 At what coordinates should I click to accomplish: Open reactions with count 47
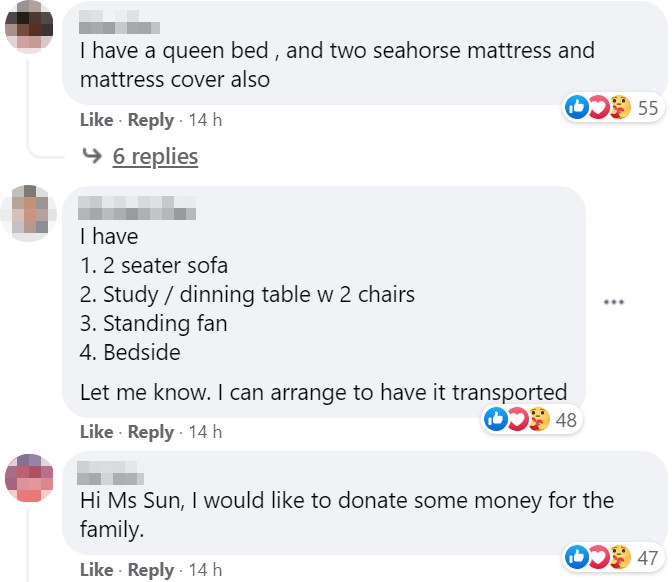(x=612, y=558)
